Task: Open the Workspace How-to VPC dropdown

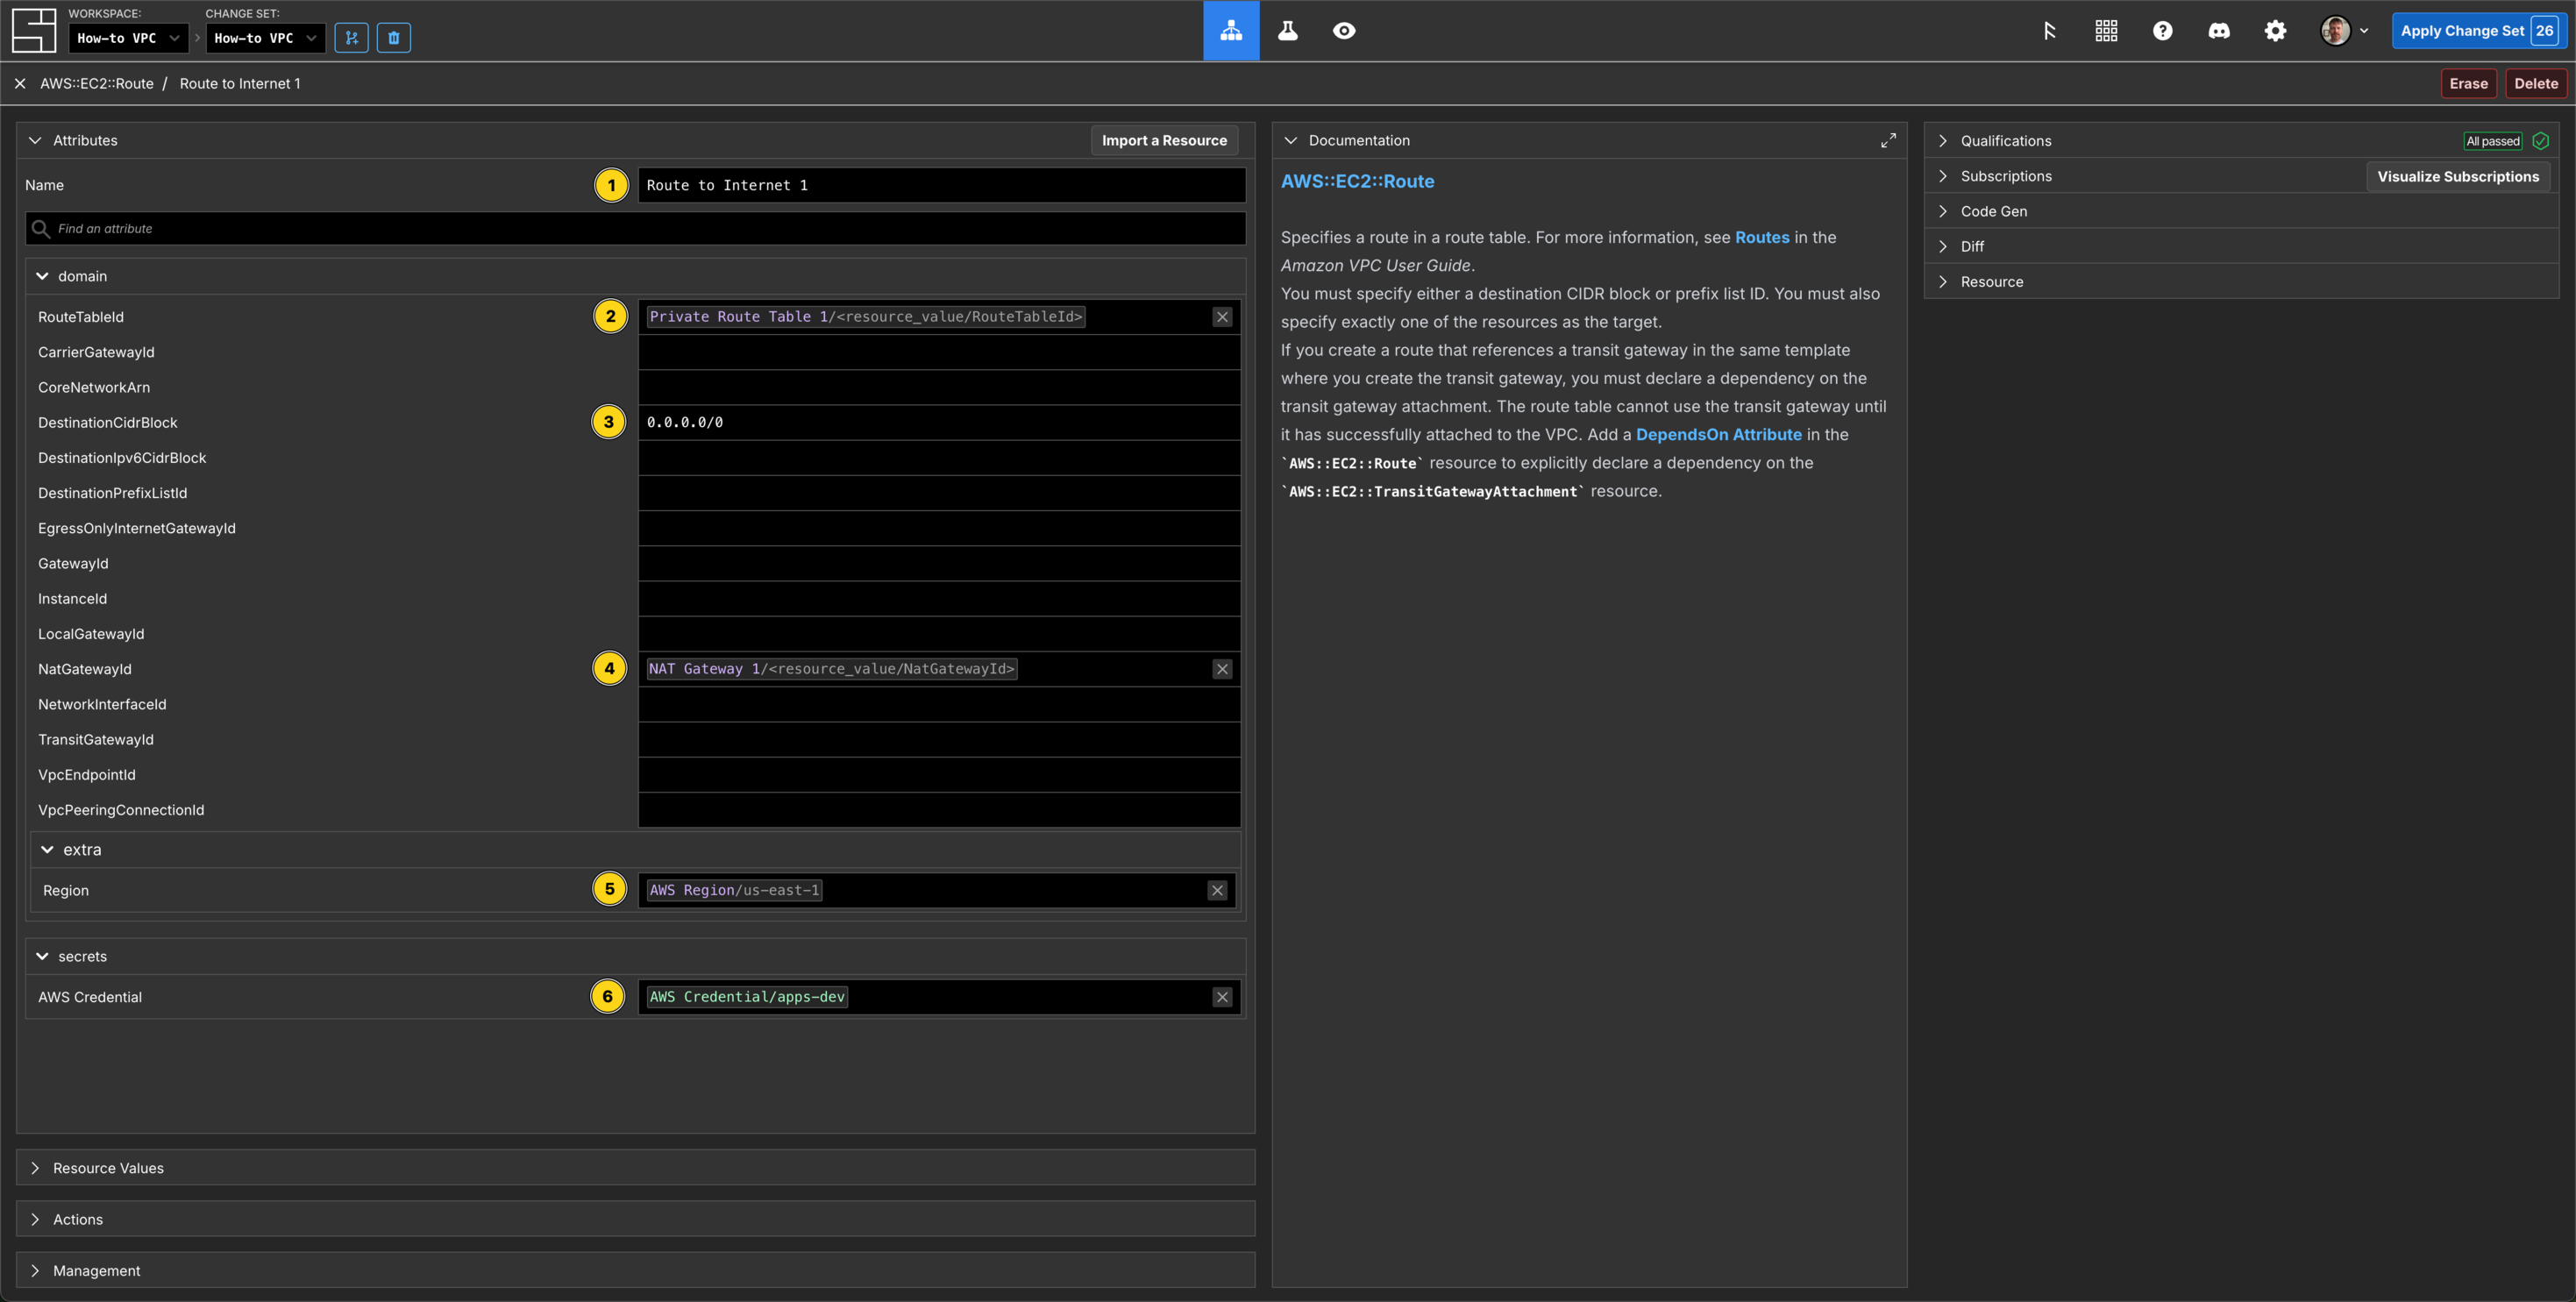Action: (x=128, y=38)
